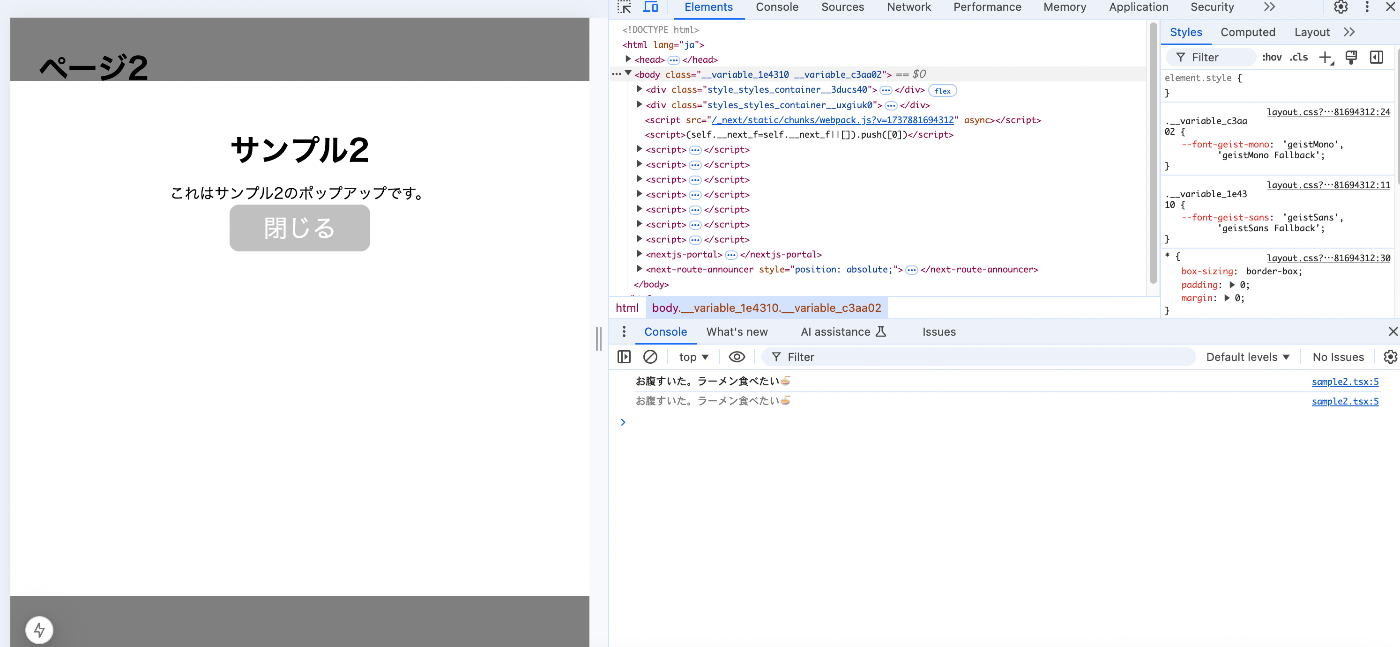Expand the style_styles_container__3ducs40 div
The image size is (1400, 647).
click(640, 90)
